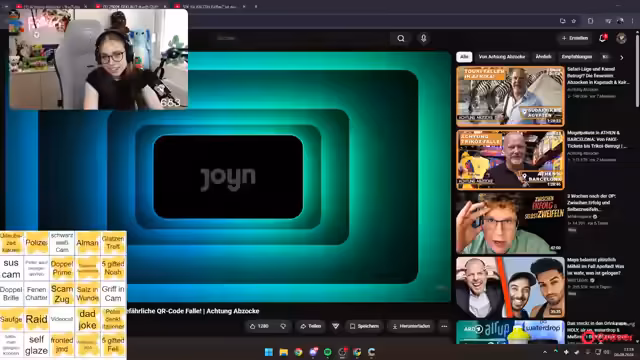Toggle the 'Raid' bingo square
This screenshot has height=360, width=640.
point(36,319)
